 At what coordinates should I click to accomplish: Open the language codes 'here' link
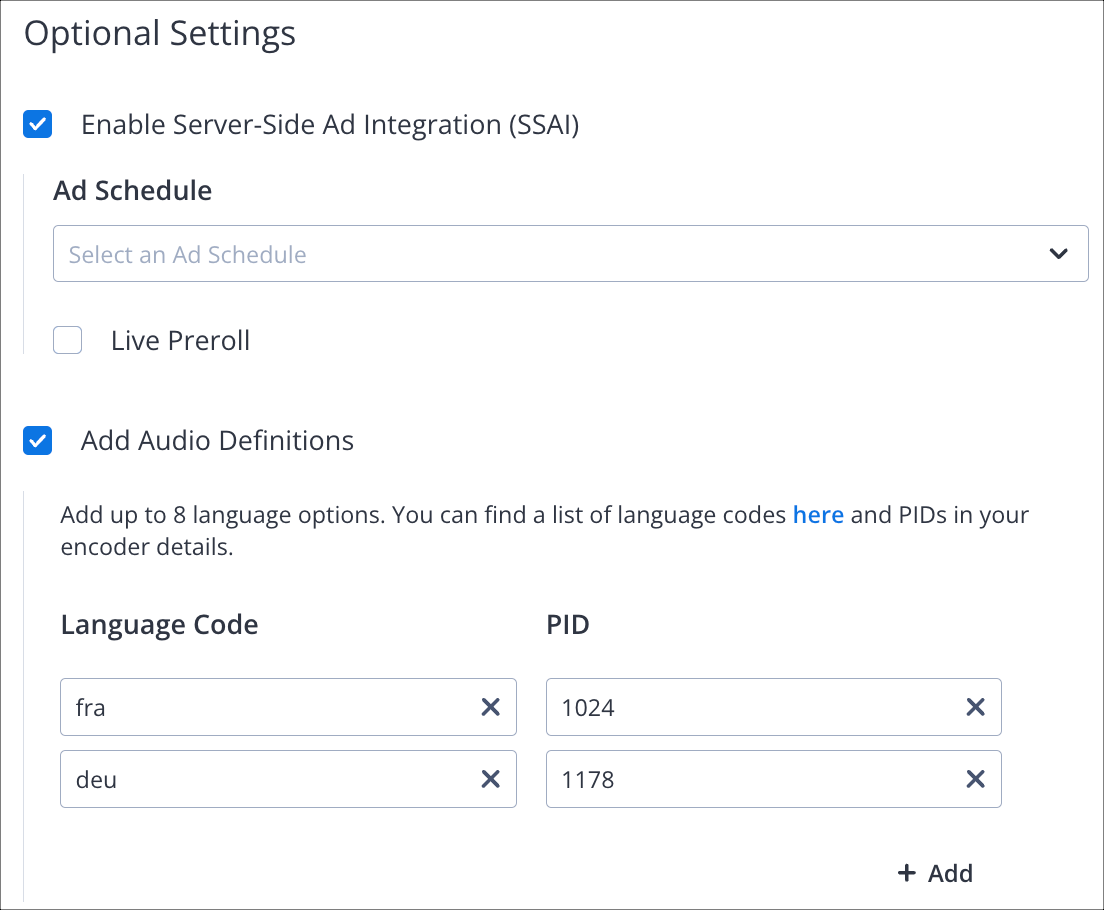[818, 515]
